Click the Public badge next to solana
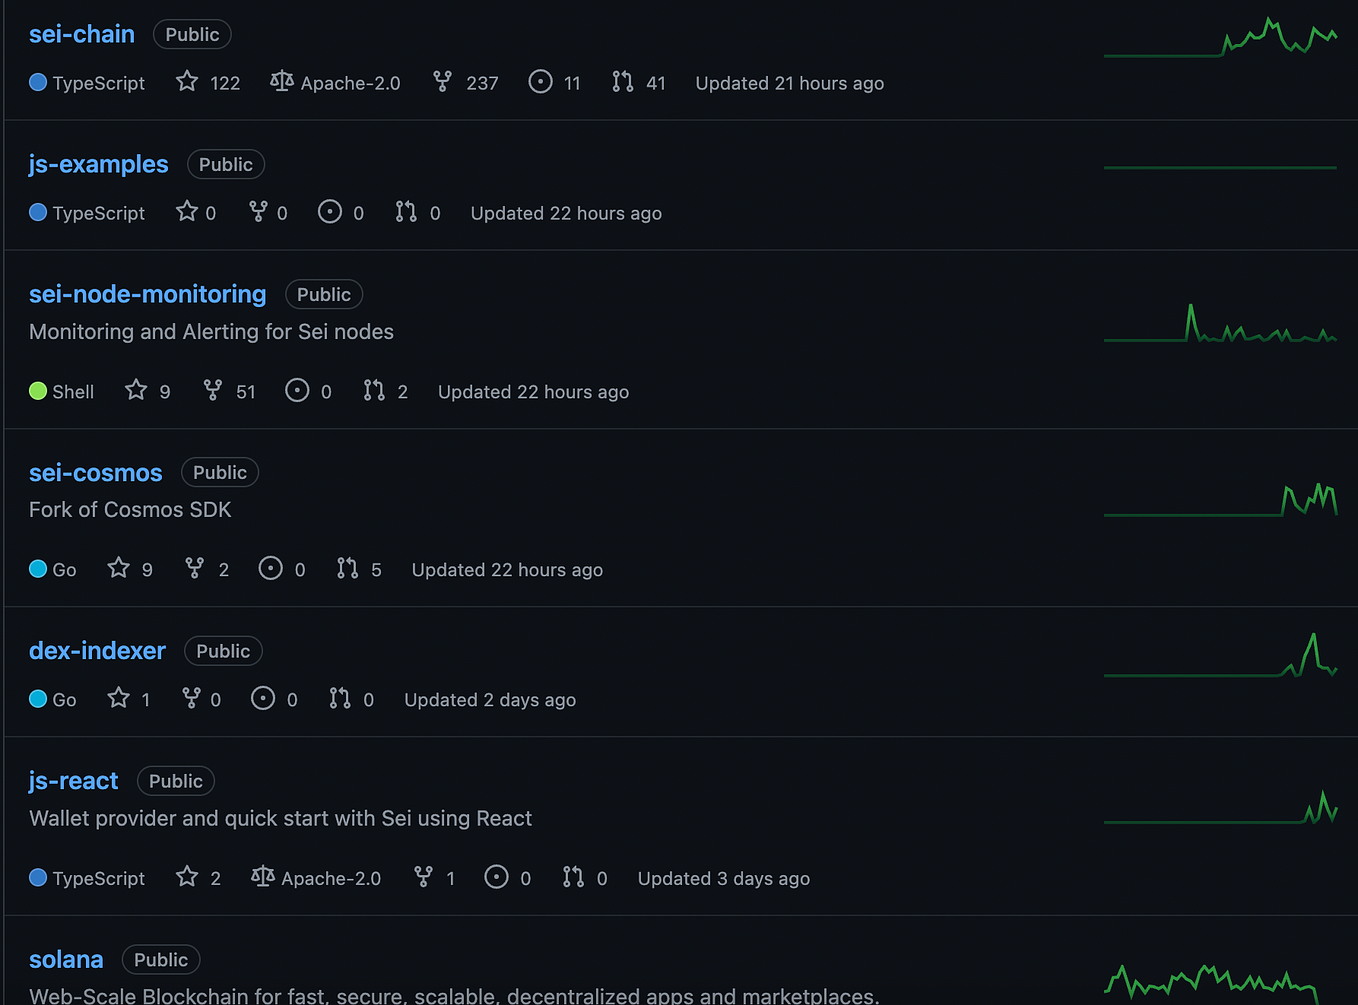This screenshot has height=1005, width=1358. coord(160,959)
